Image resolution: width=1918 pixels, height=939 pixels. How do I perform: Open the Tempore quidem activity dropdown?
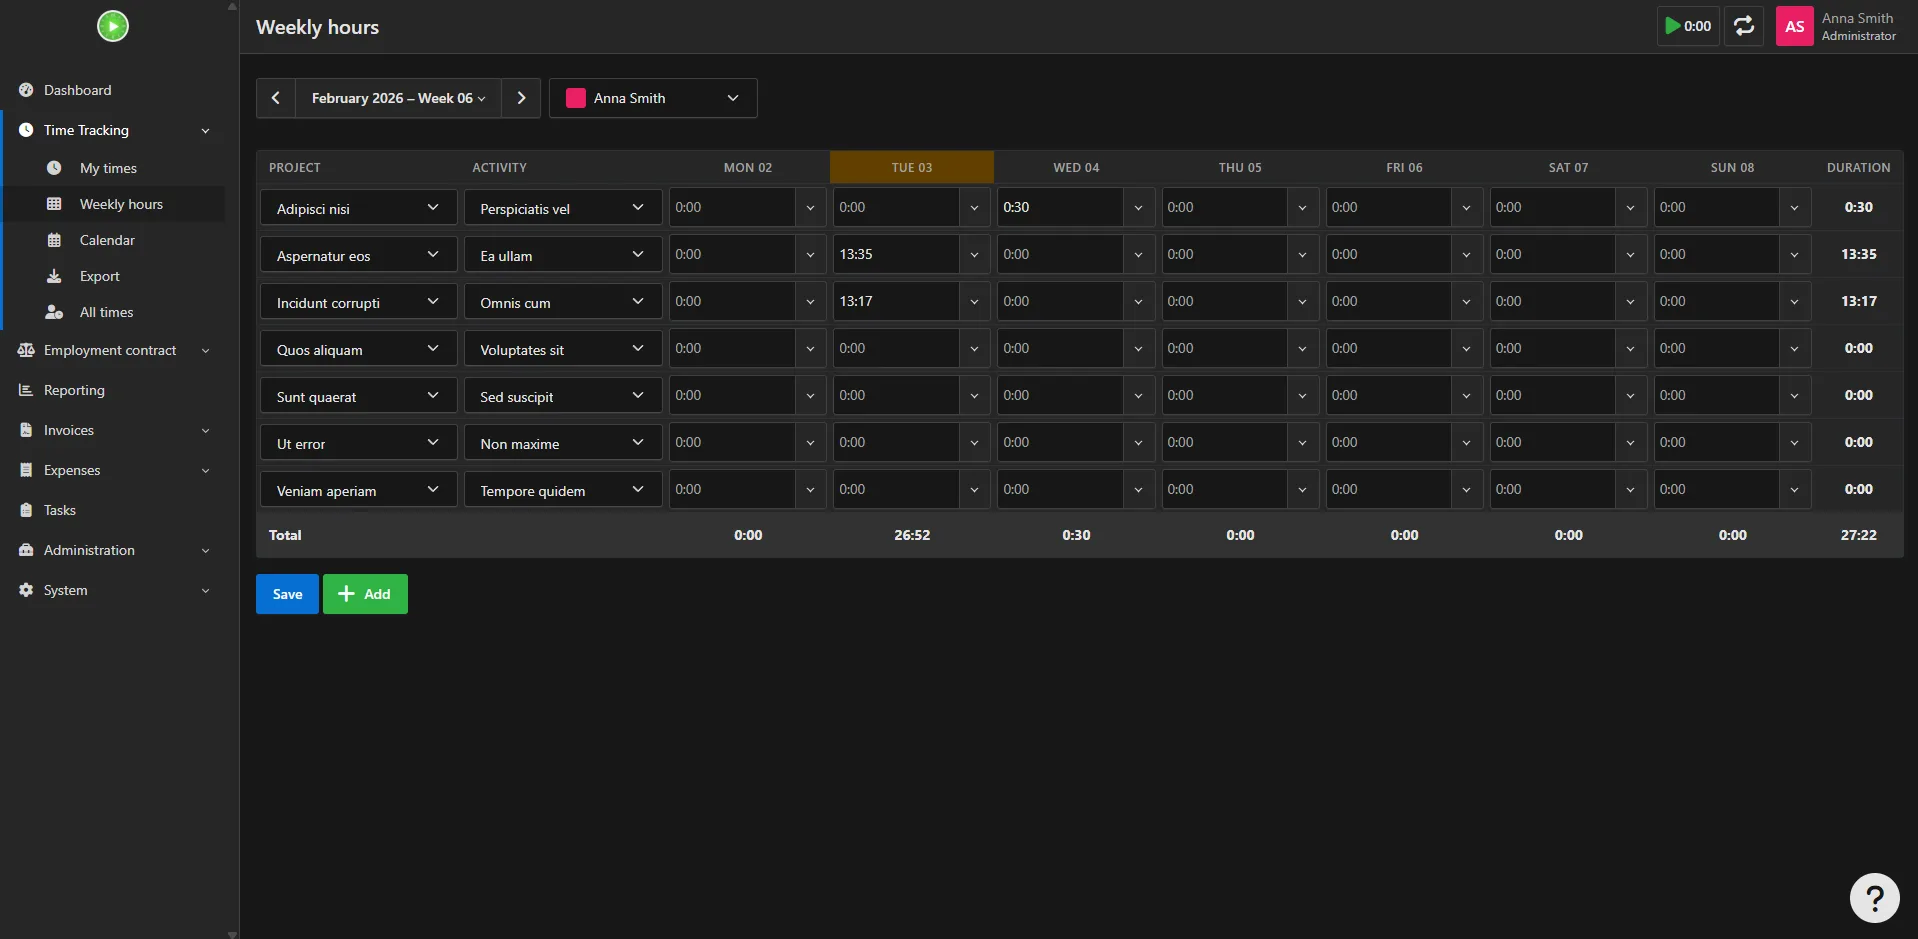coord(563,490)
